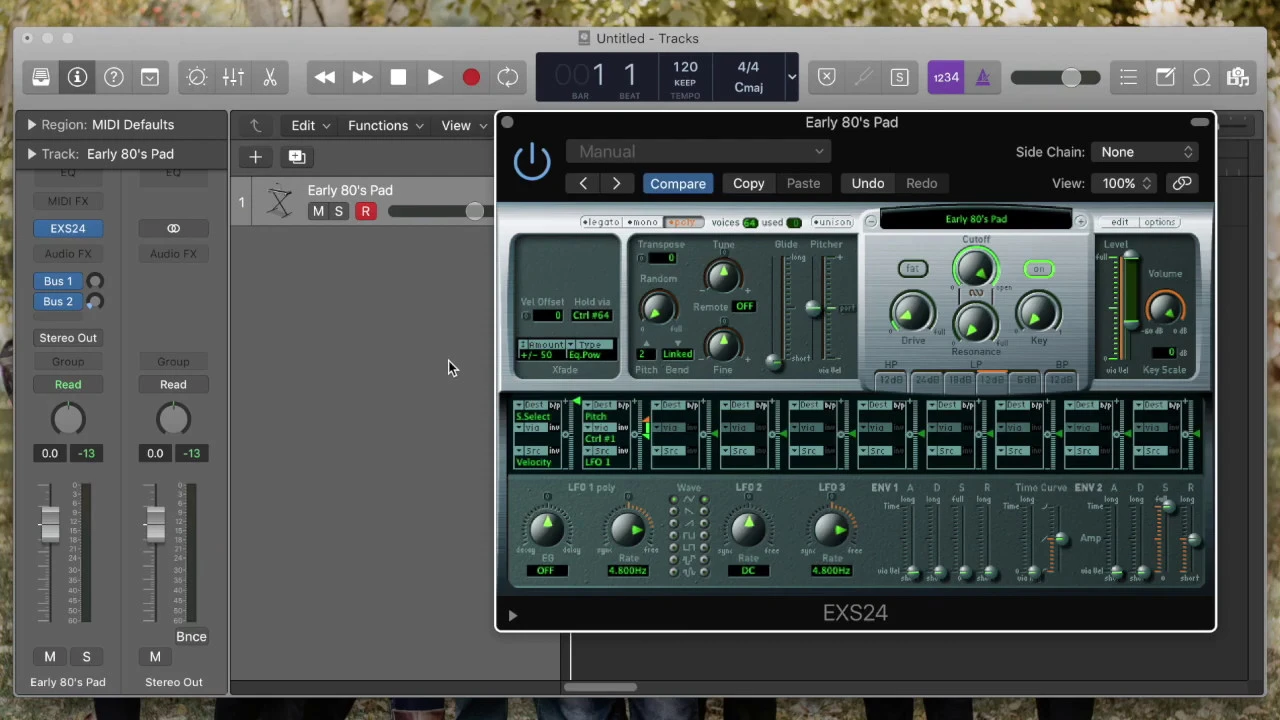
Task: Open the Library panel icon
Action: (x=41, y=77)
